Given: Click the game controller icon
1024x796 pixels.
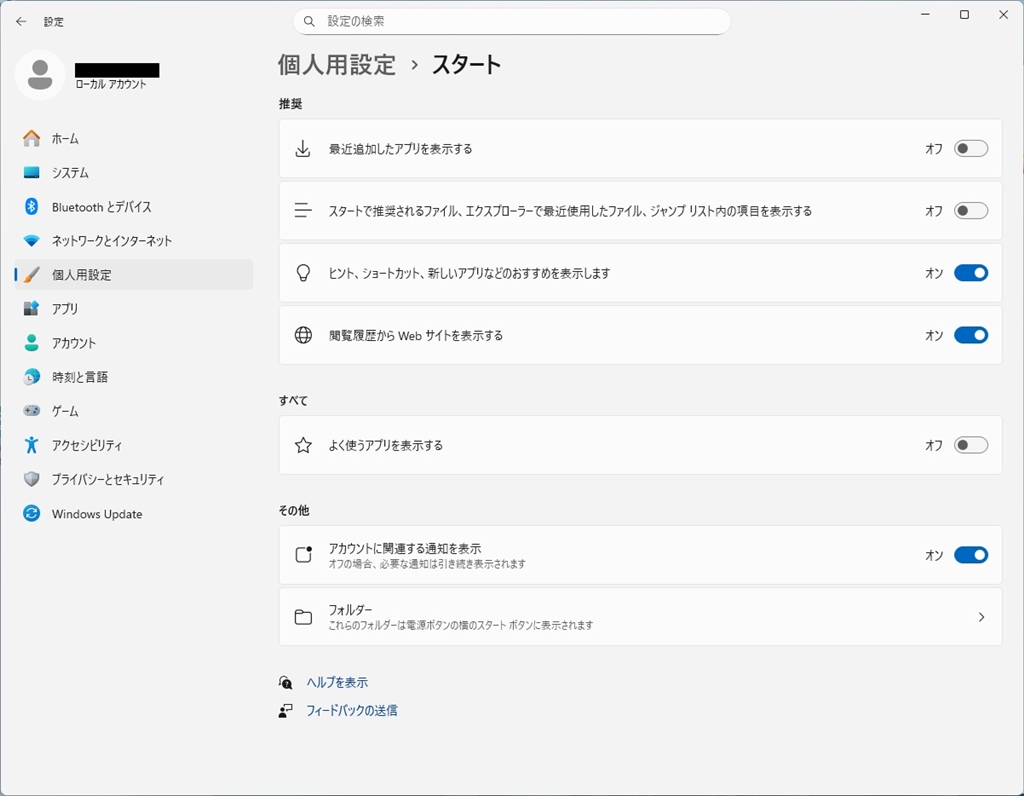Looking at the screenshot, I should (32, 411).
